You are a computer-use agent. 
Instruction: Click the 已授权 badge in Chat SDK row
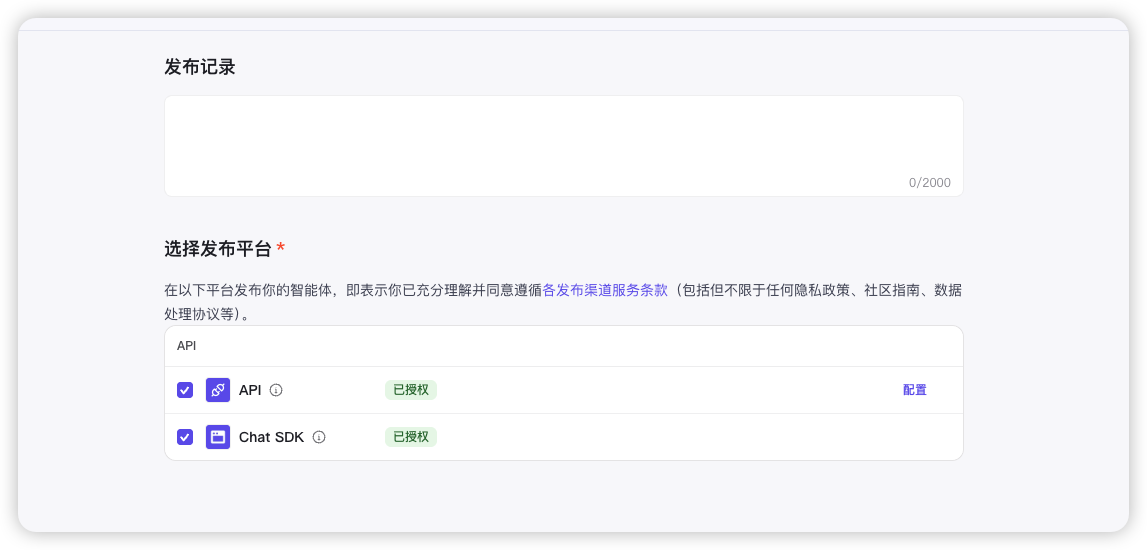tap(411, 437)
